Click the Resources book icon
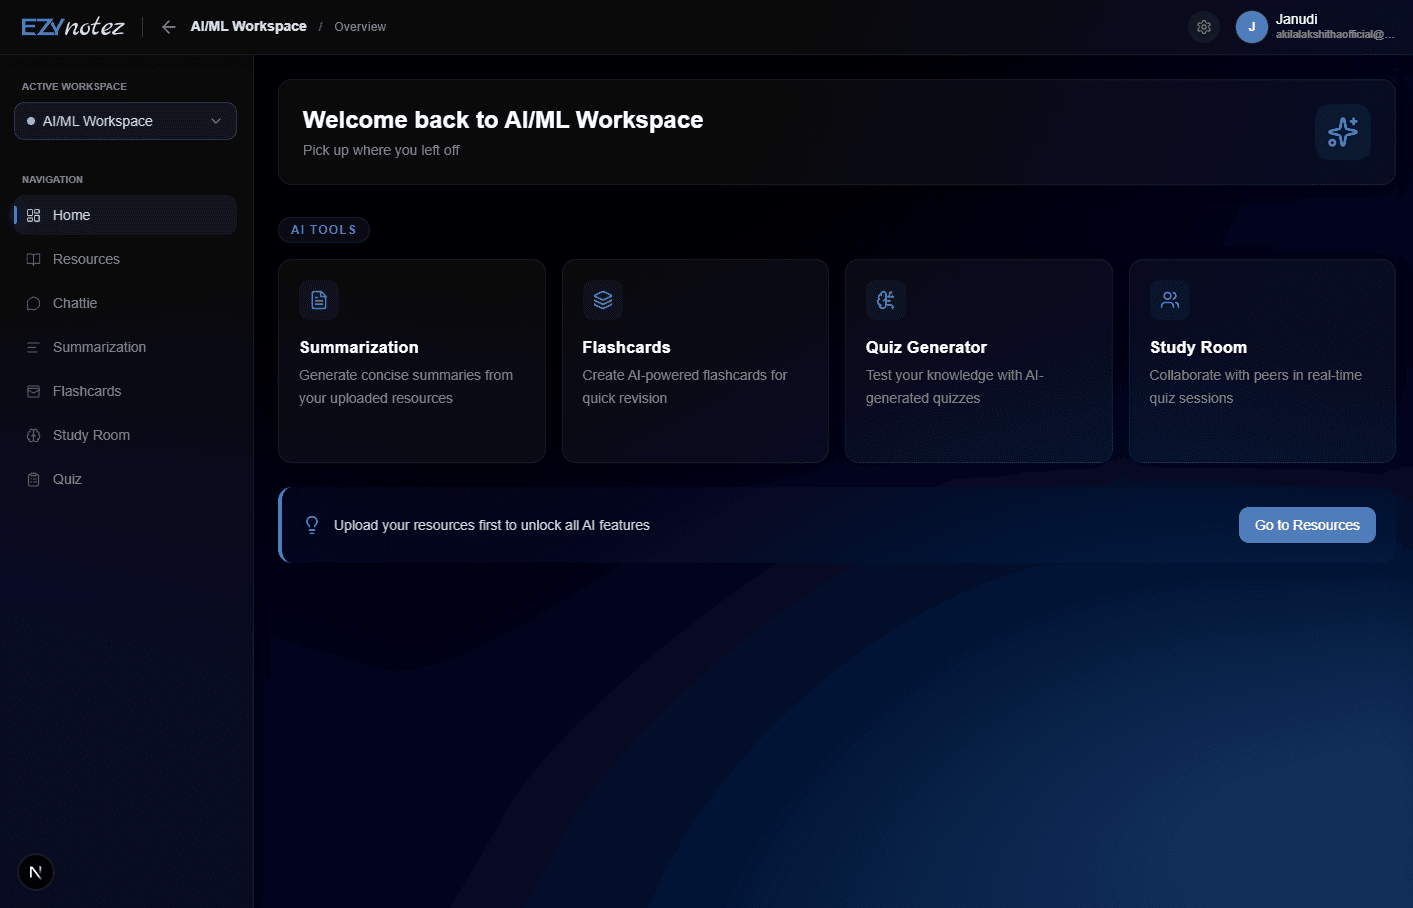This screenshot has height=908, width=1413. tap(33, 259)
